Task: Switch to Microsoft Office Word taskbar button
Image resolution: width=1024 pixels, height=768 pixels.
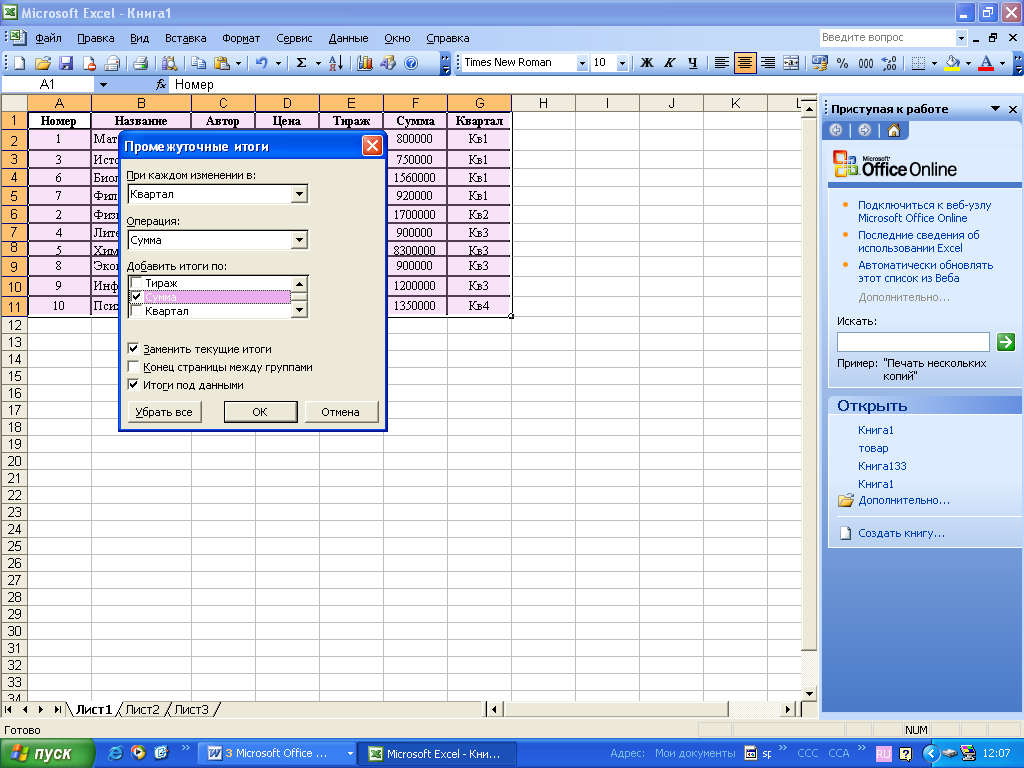Action: [x=276, y=753]
